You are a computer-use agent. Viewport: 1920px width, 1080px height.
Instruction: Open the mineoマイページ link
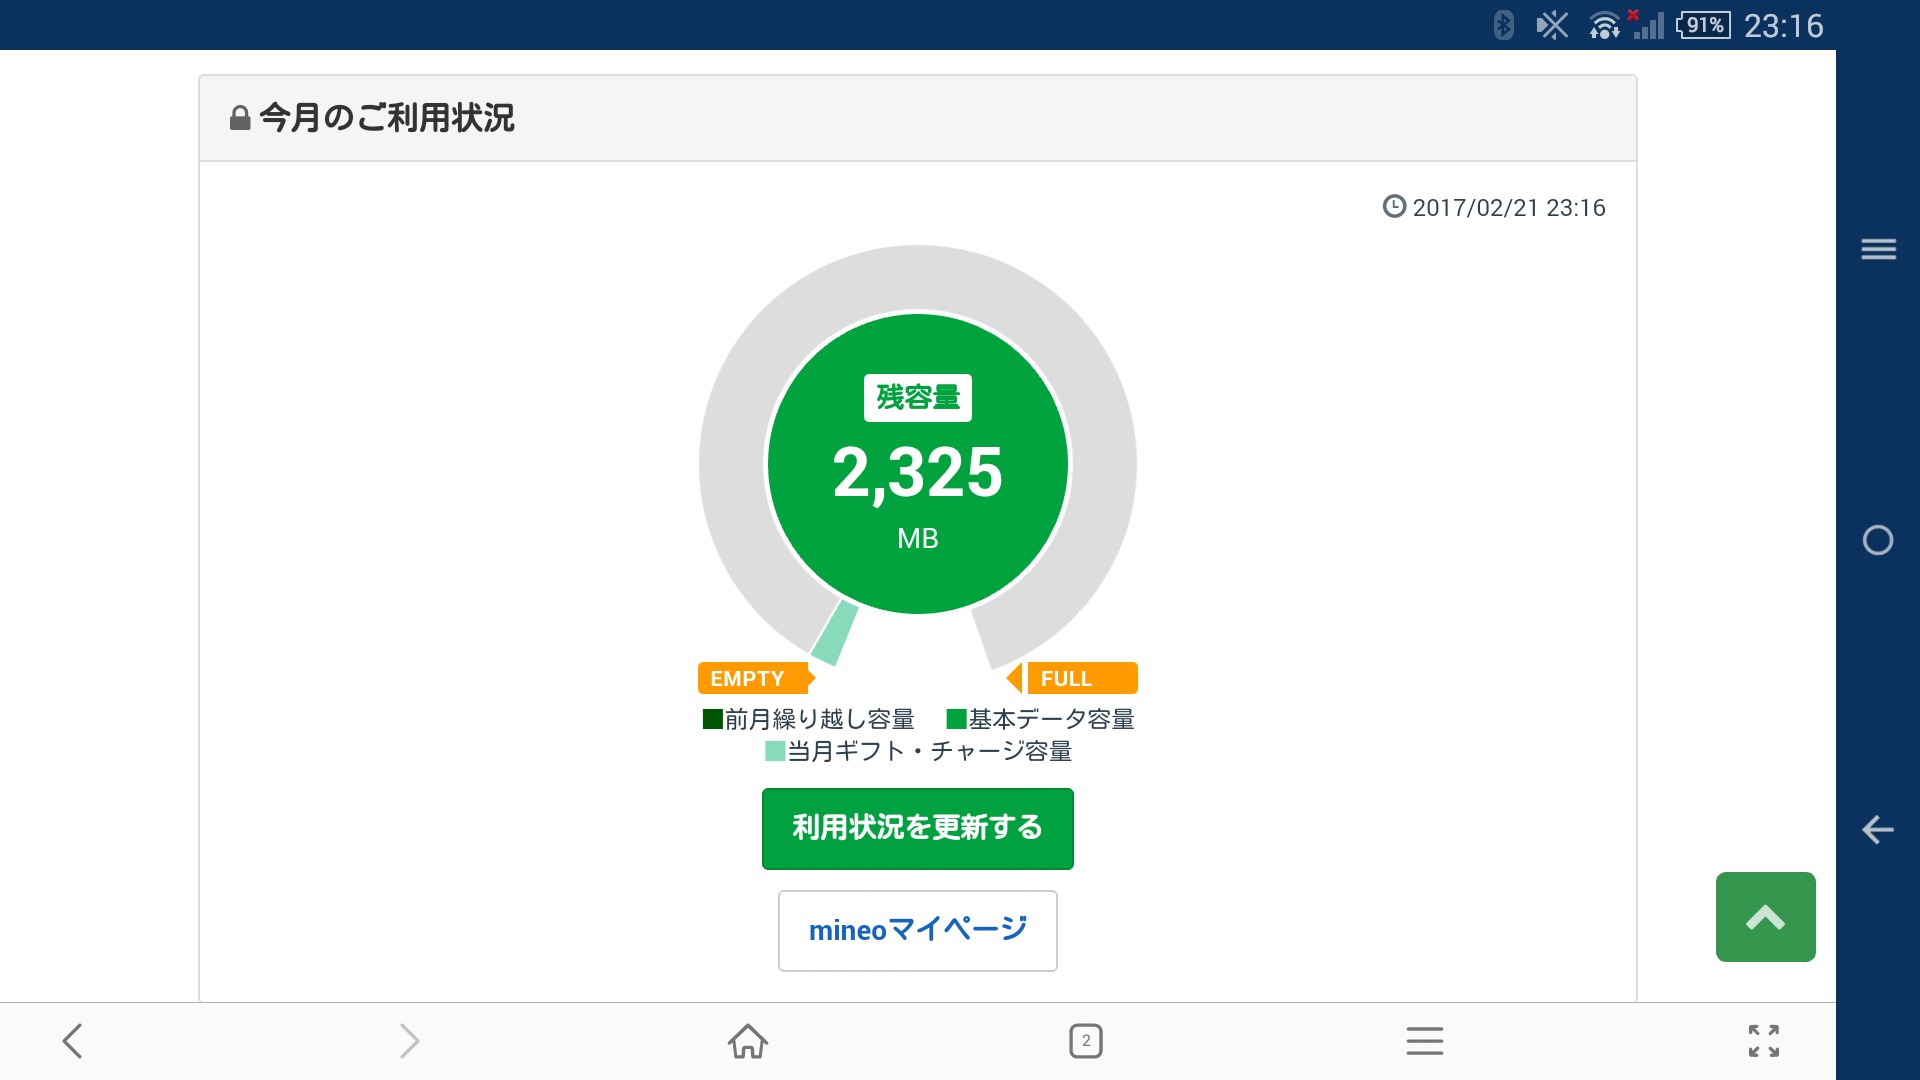917,930
